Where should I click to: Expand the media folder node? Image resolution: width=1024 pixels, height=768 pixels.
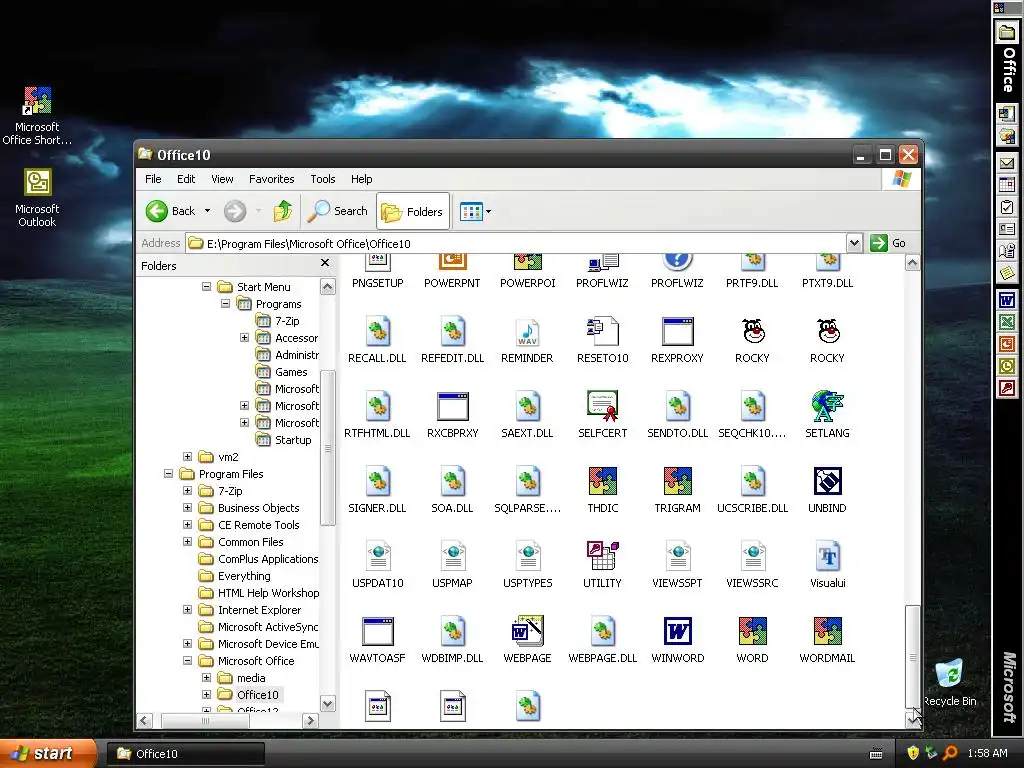(x=206, y=677)
